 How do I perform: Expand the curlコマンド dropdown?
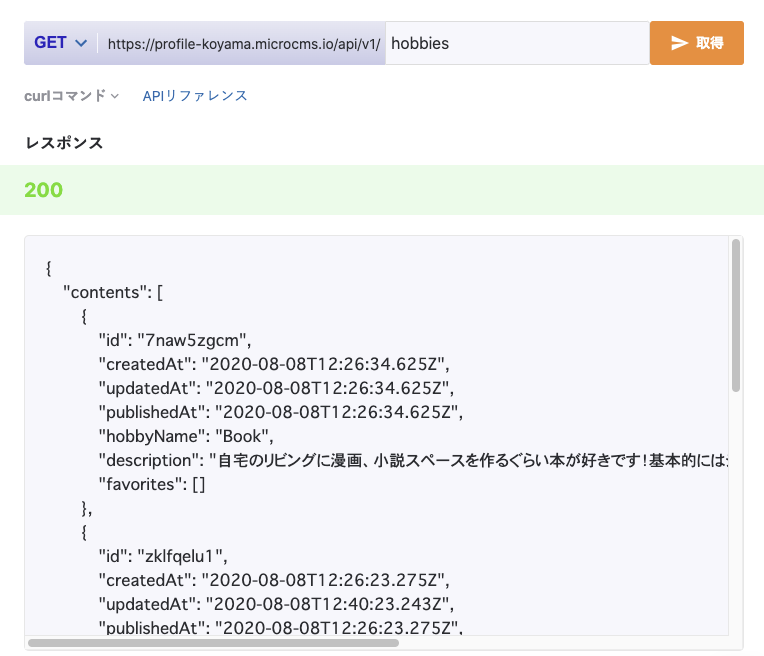tap(72, 96)
